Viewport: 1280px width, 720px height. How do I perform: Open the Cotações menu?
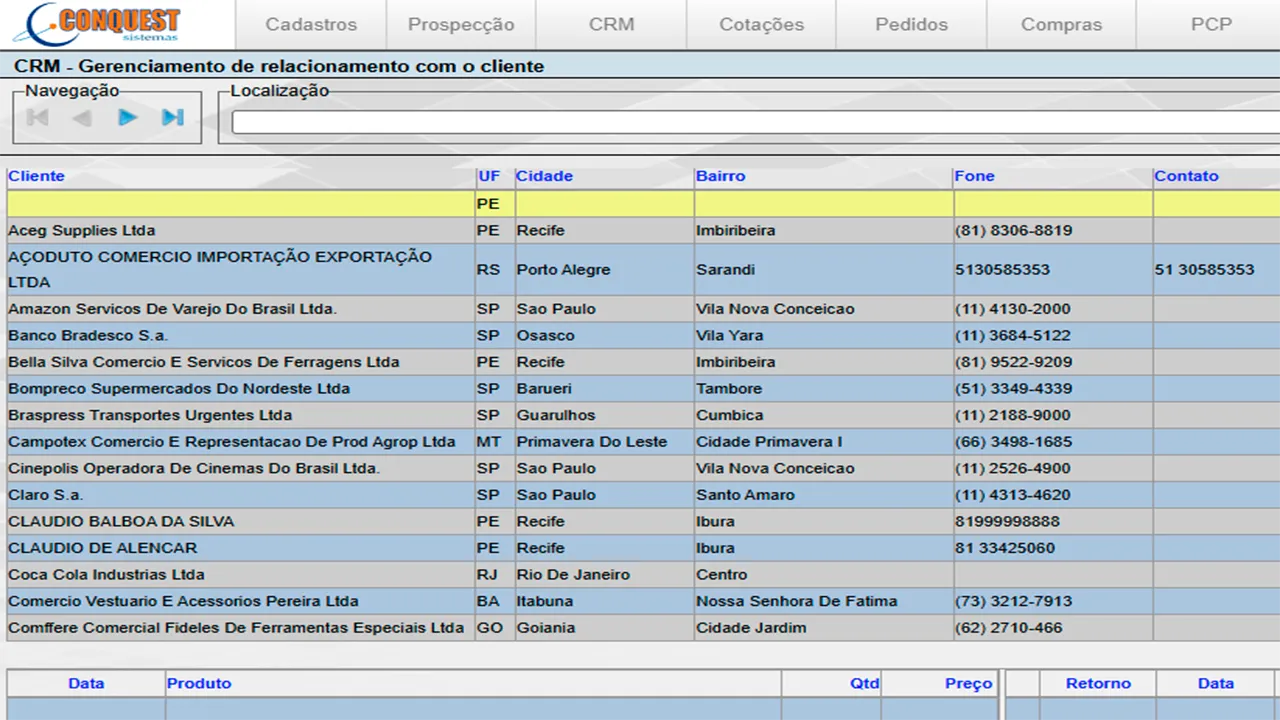(x=761, y=24)
